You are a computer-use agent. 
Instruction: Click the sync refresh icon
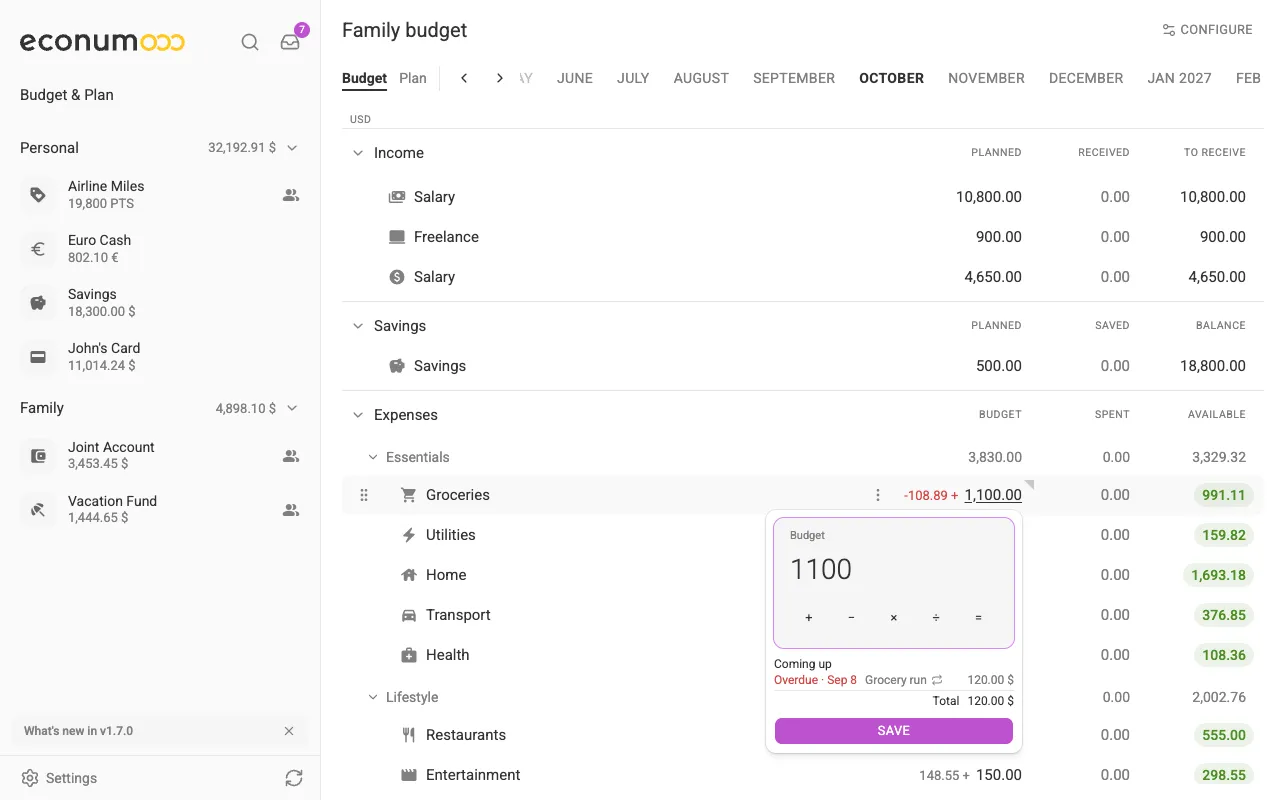click(x=293, y=777)
